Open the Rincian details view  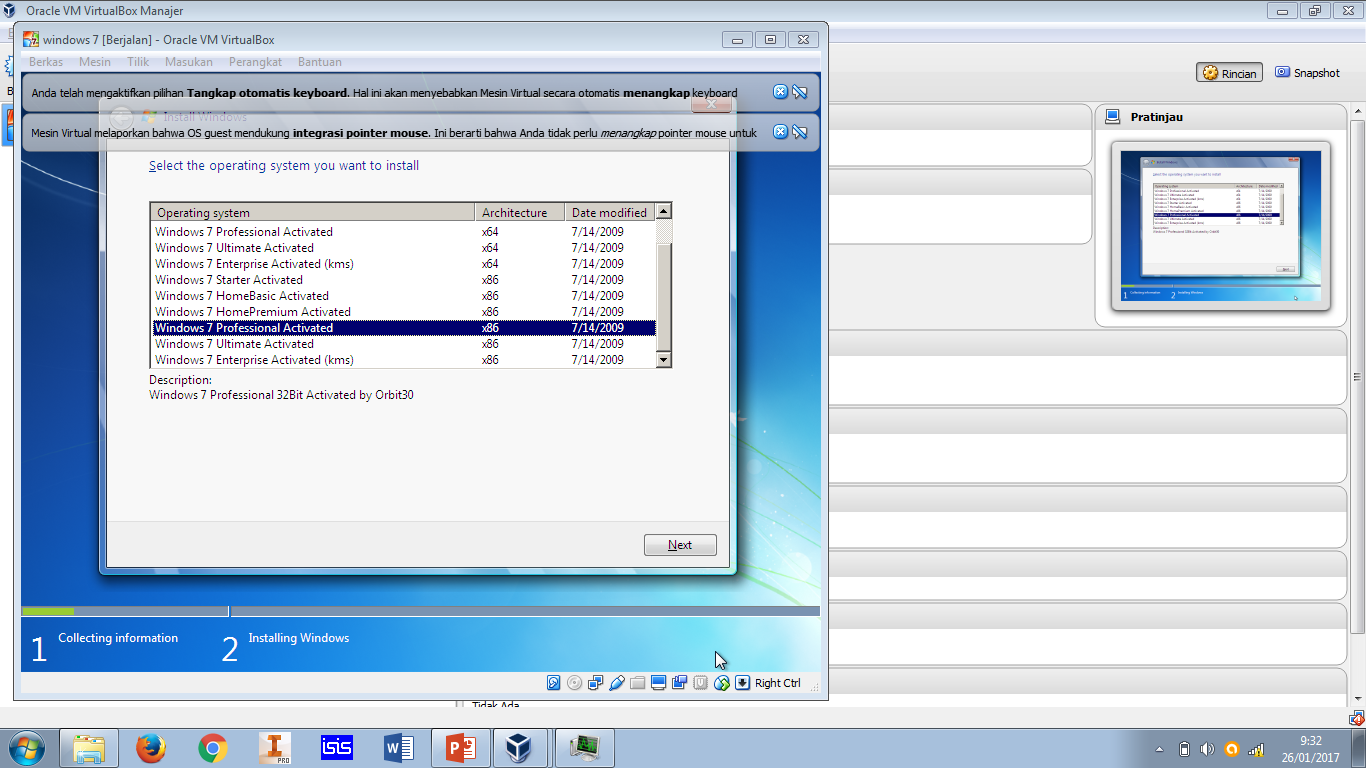click(x=1229, y=73)
